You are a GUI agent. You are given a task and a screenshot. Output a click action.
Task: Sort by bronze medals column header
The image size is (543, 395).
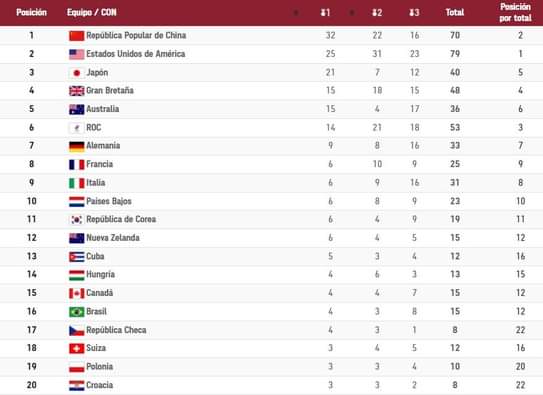click(415, 13)
